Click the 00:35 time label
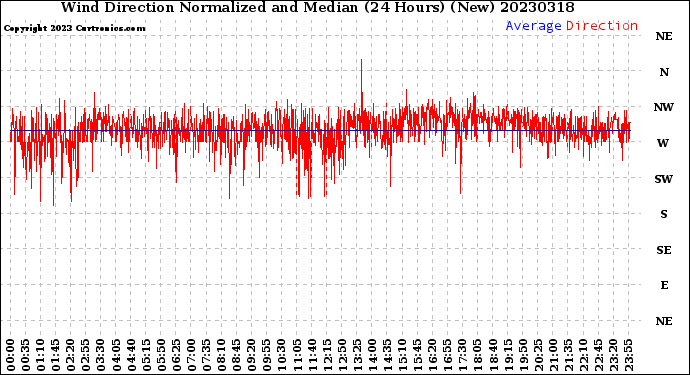690x375 pixels. point(26,355)
